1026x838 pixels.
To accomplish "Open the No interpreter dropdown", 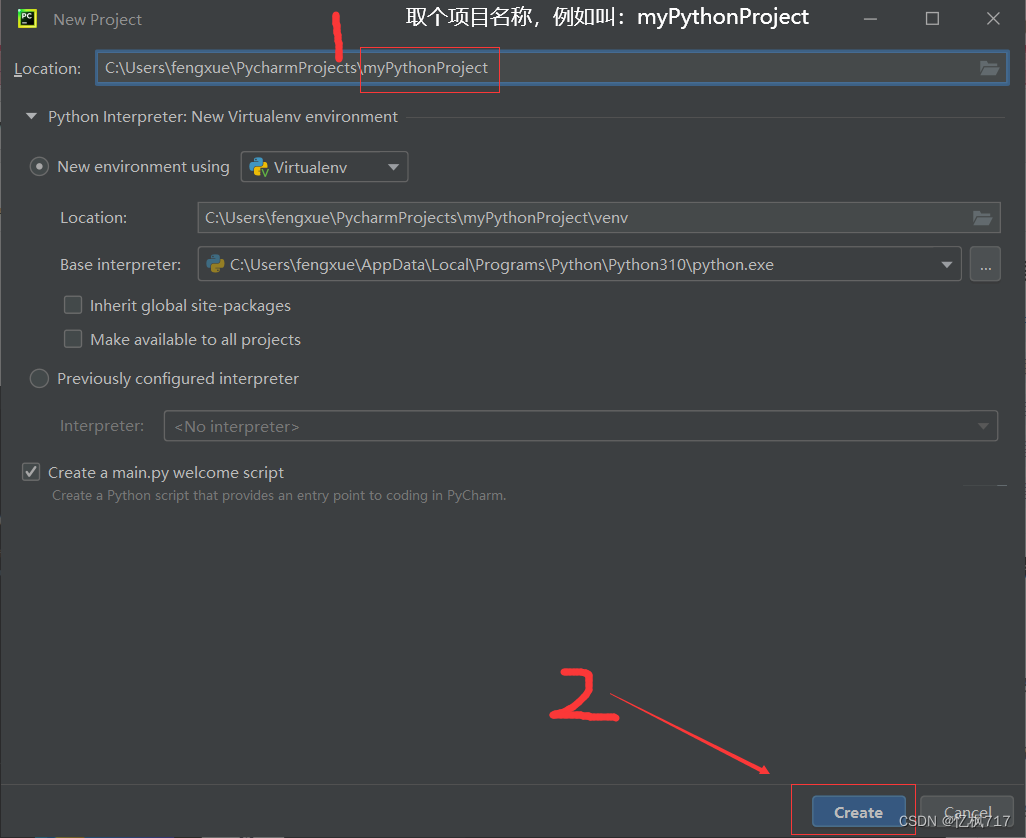I will [580, 426].
